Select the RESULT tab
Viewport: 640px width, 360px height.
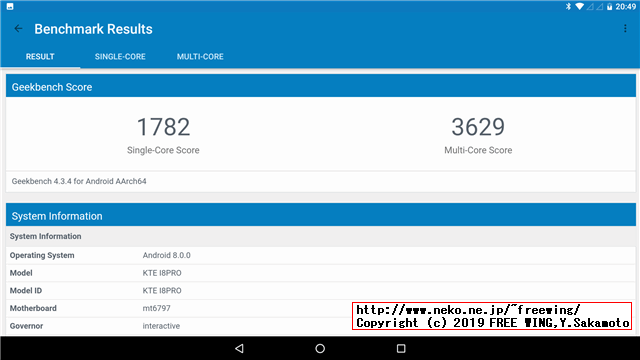[40, 57]
